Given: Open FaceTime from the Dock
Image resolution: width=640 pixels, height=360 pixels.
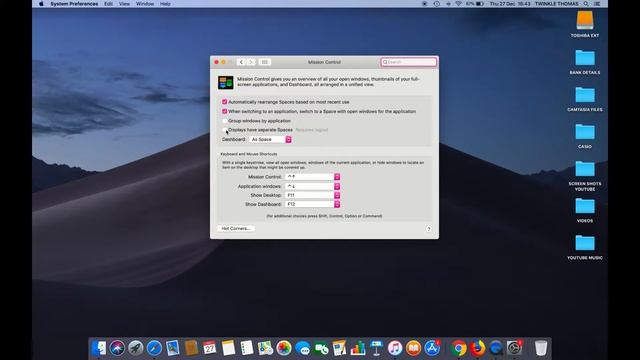Looking at the screenshot, I should [x=321, y=348].
